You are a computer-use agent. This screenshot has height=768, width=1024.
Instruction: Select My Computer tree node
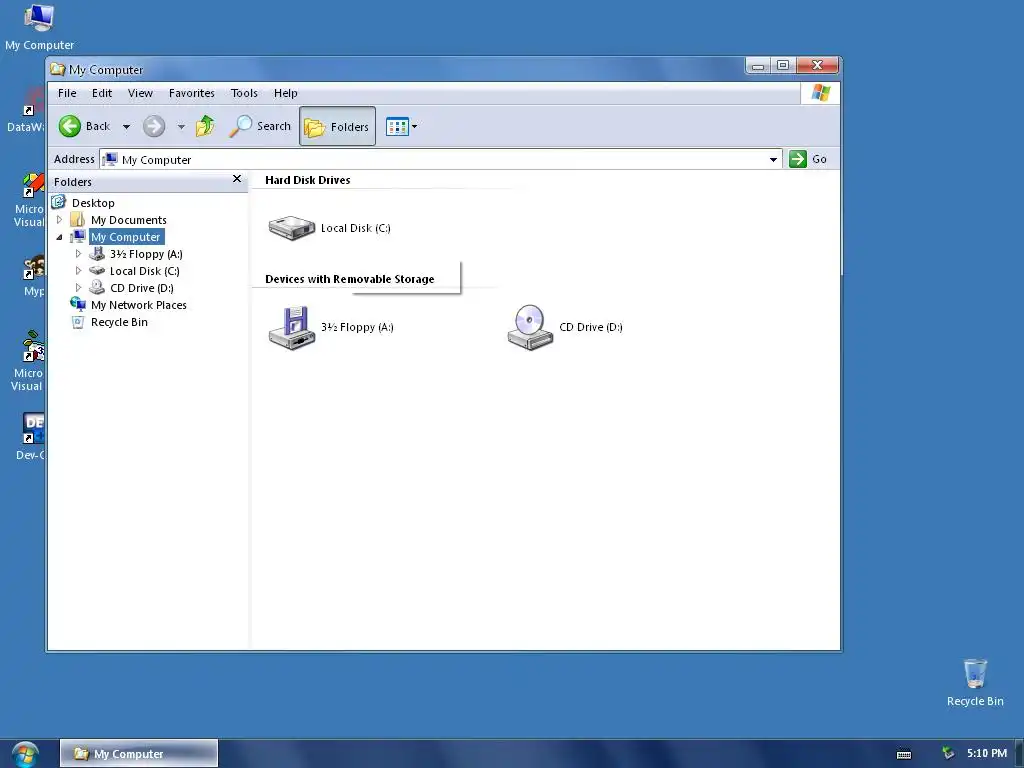coord(125,237)
